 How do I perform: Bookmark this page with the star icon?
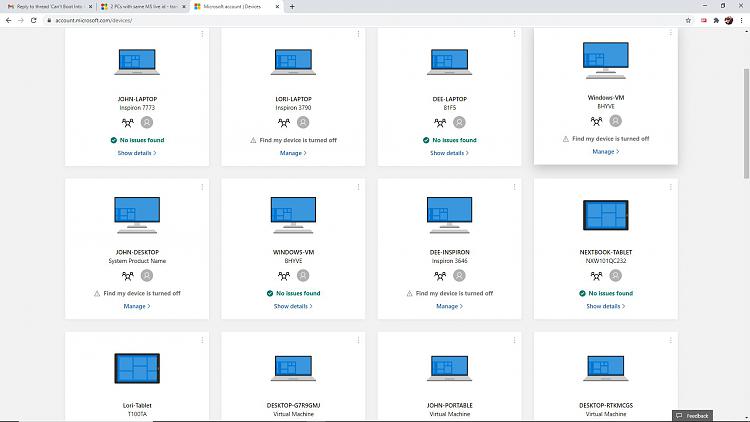pyautogui.click(x=688, y=20)
